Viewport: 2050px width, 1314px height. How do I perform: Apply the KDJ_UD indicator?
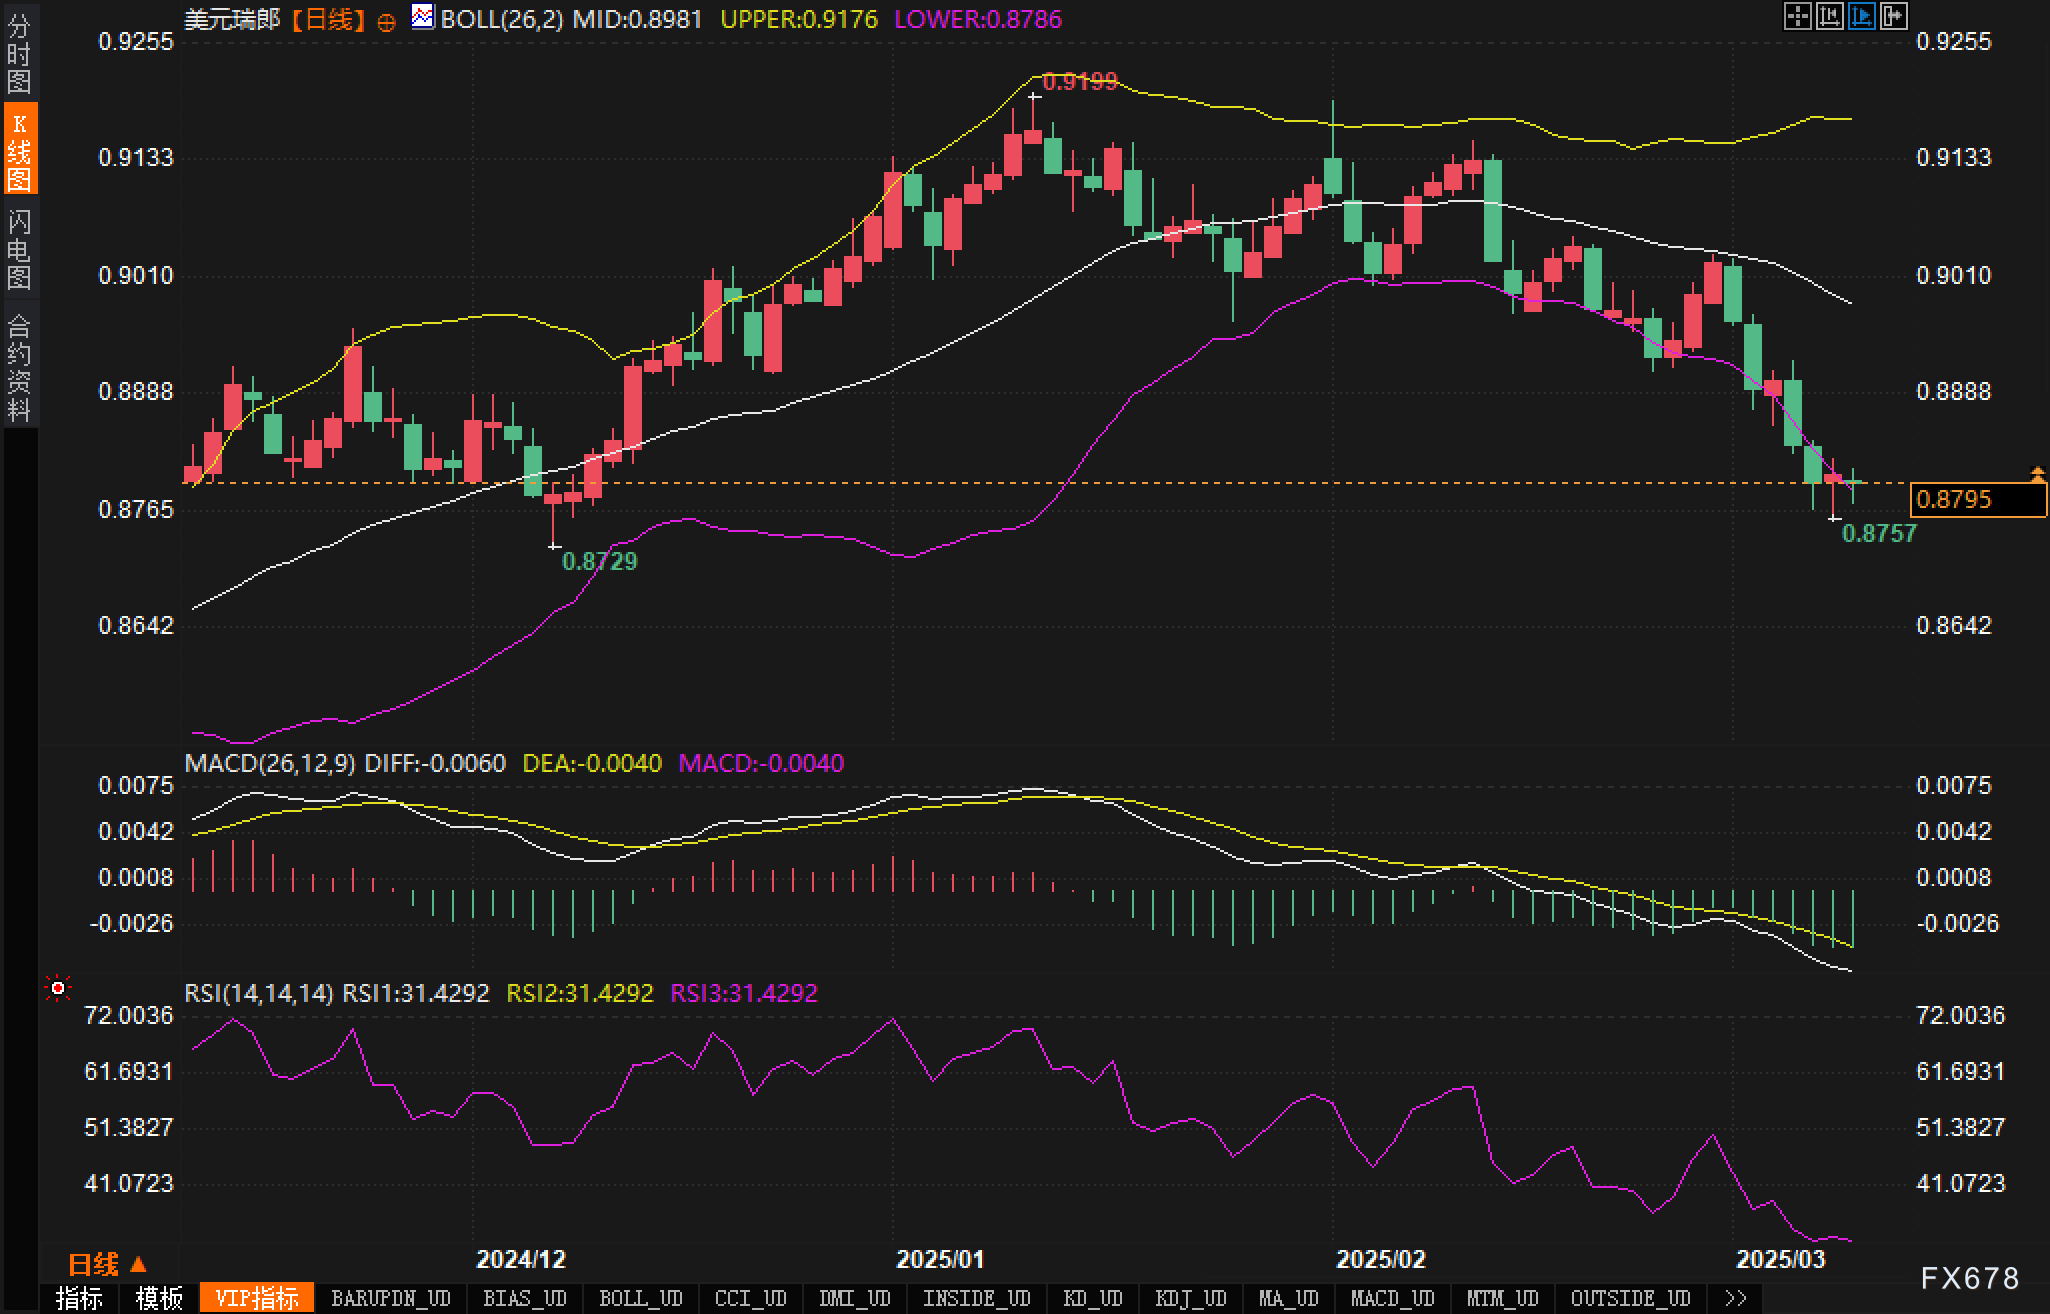coord(1190,1298)
